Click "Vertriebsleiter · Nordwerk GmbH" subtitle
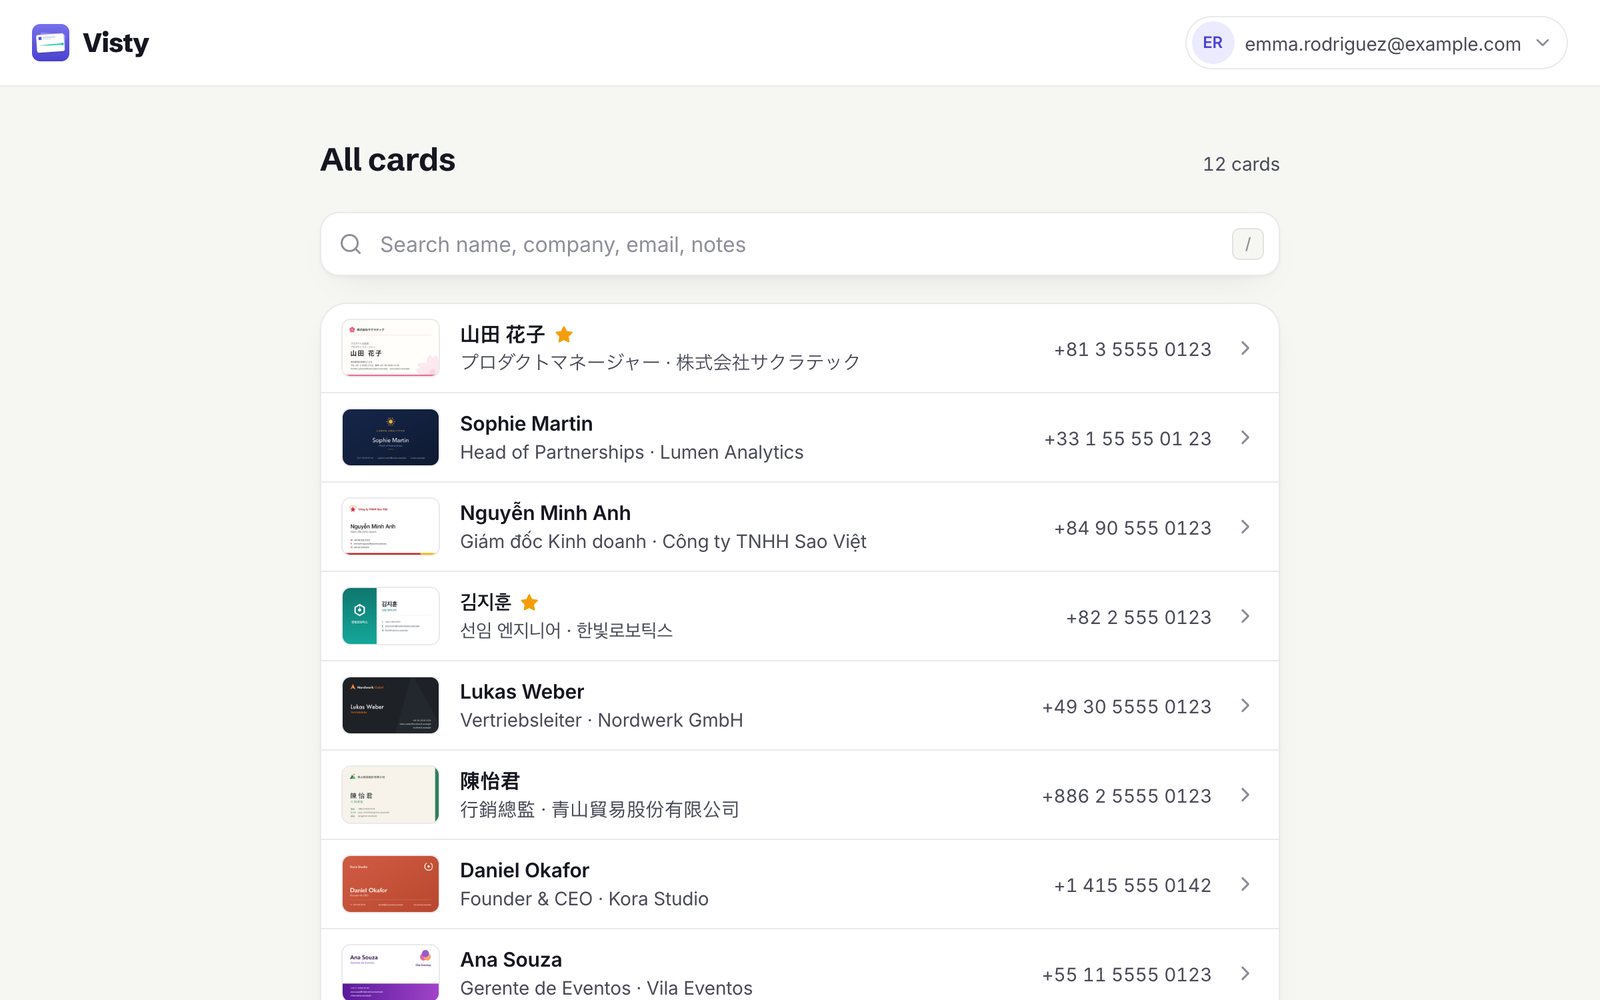 (601, 720)
